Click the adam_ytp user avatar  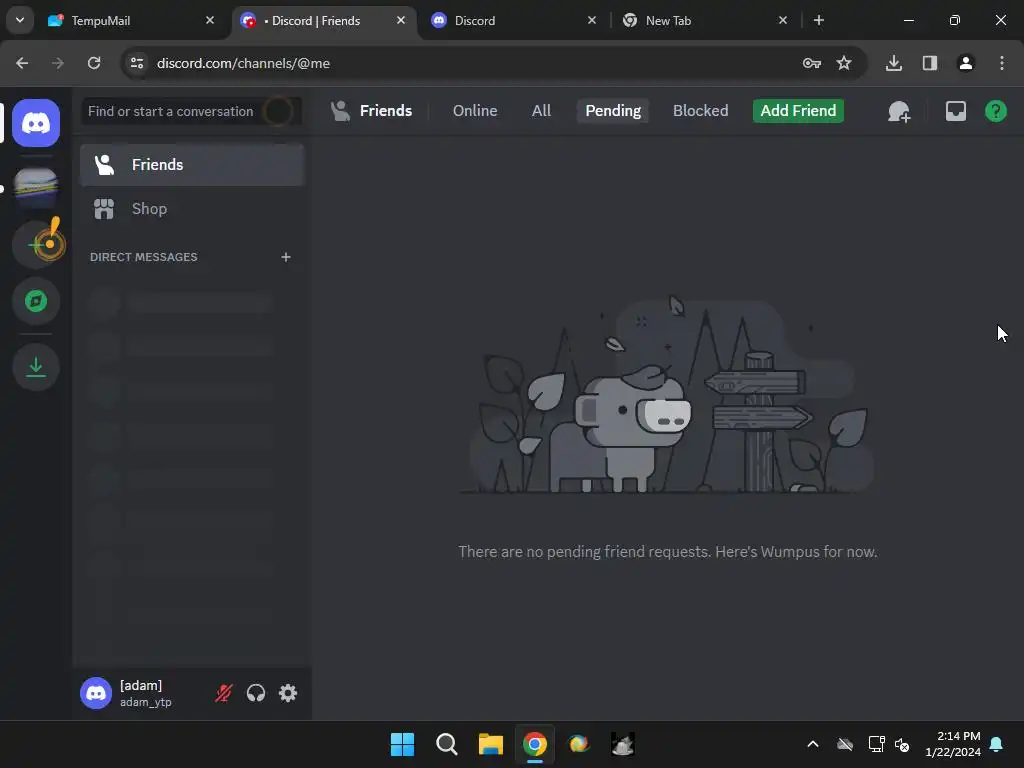pyautogui.click(x=96, y=693)
